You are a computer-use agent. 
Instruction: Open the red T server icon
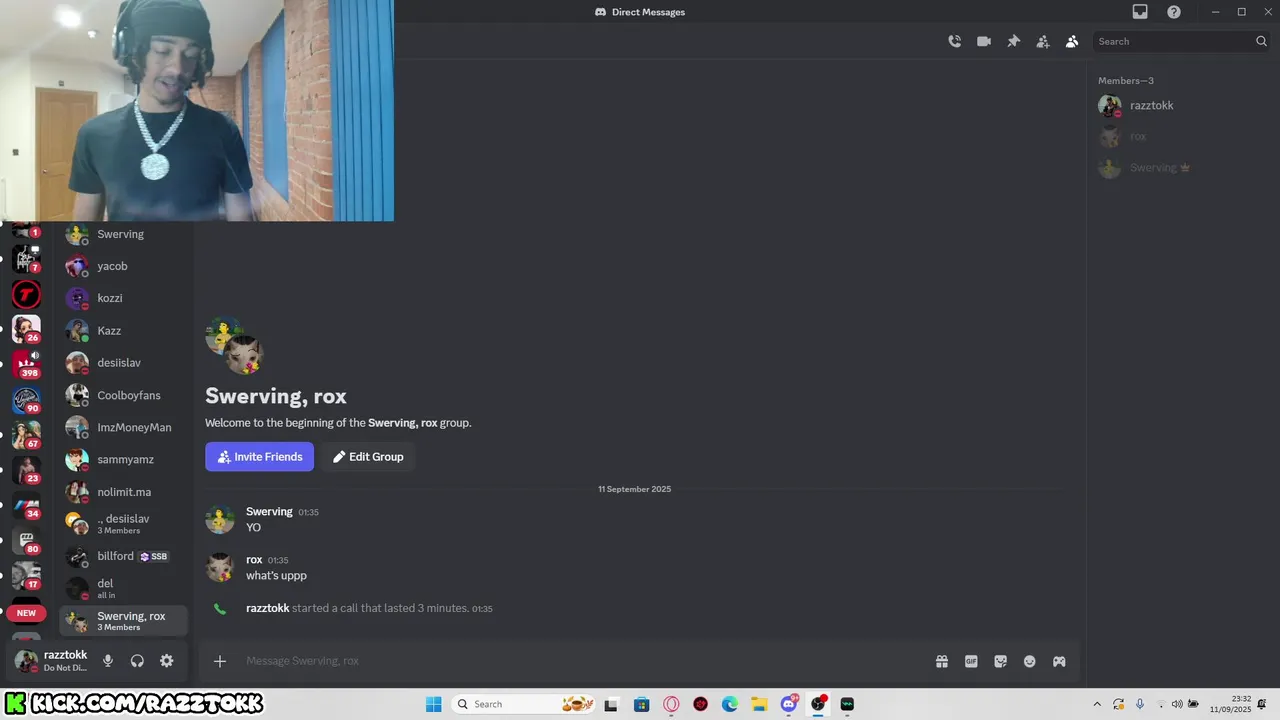click(x=26, y=294)
